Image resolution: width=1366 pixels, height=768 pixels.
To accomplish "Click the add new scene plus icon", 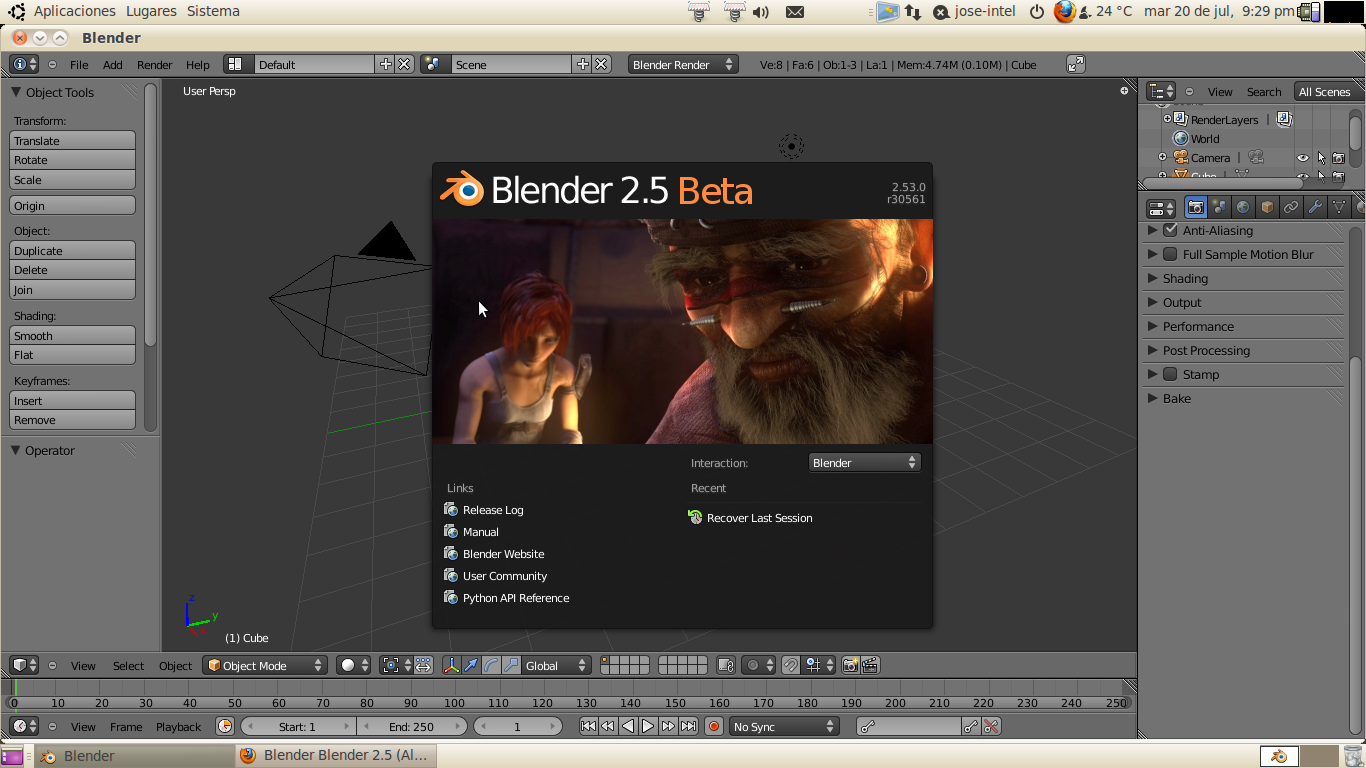I will coord(583,64).
